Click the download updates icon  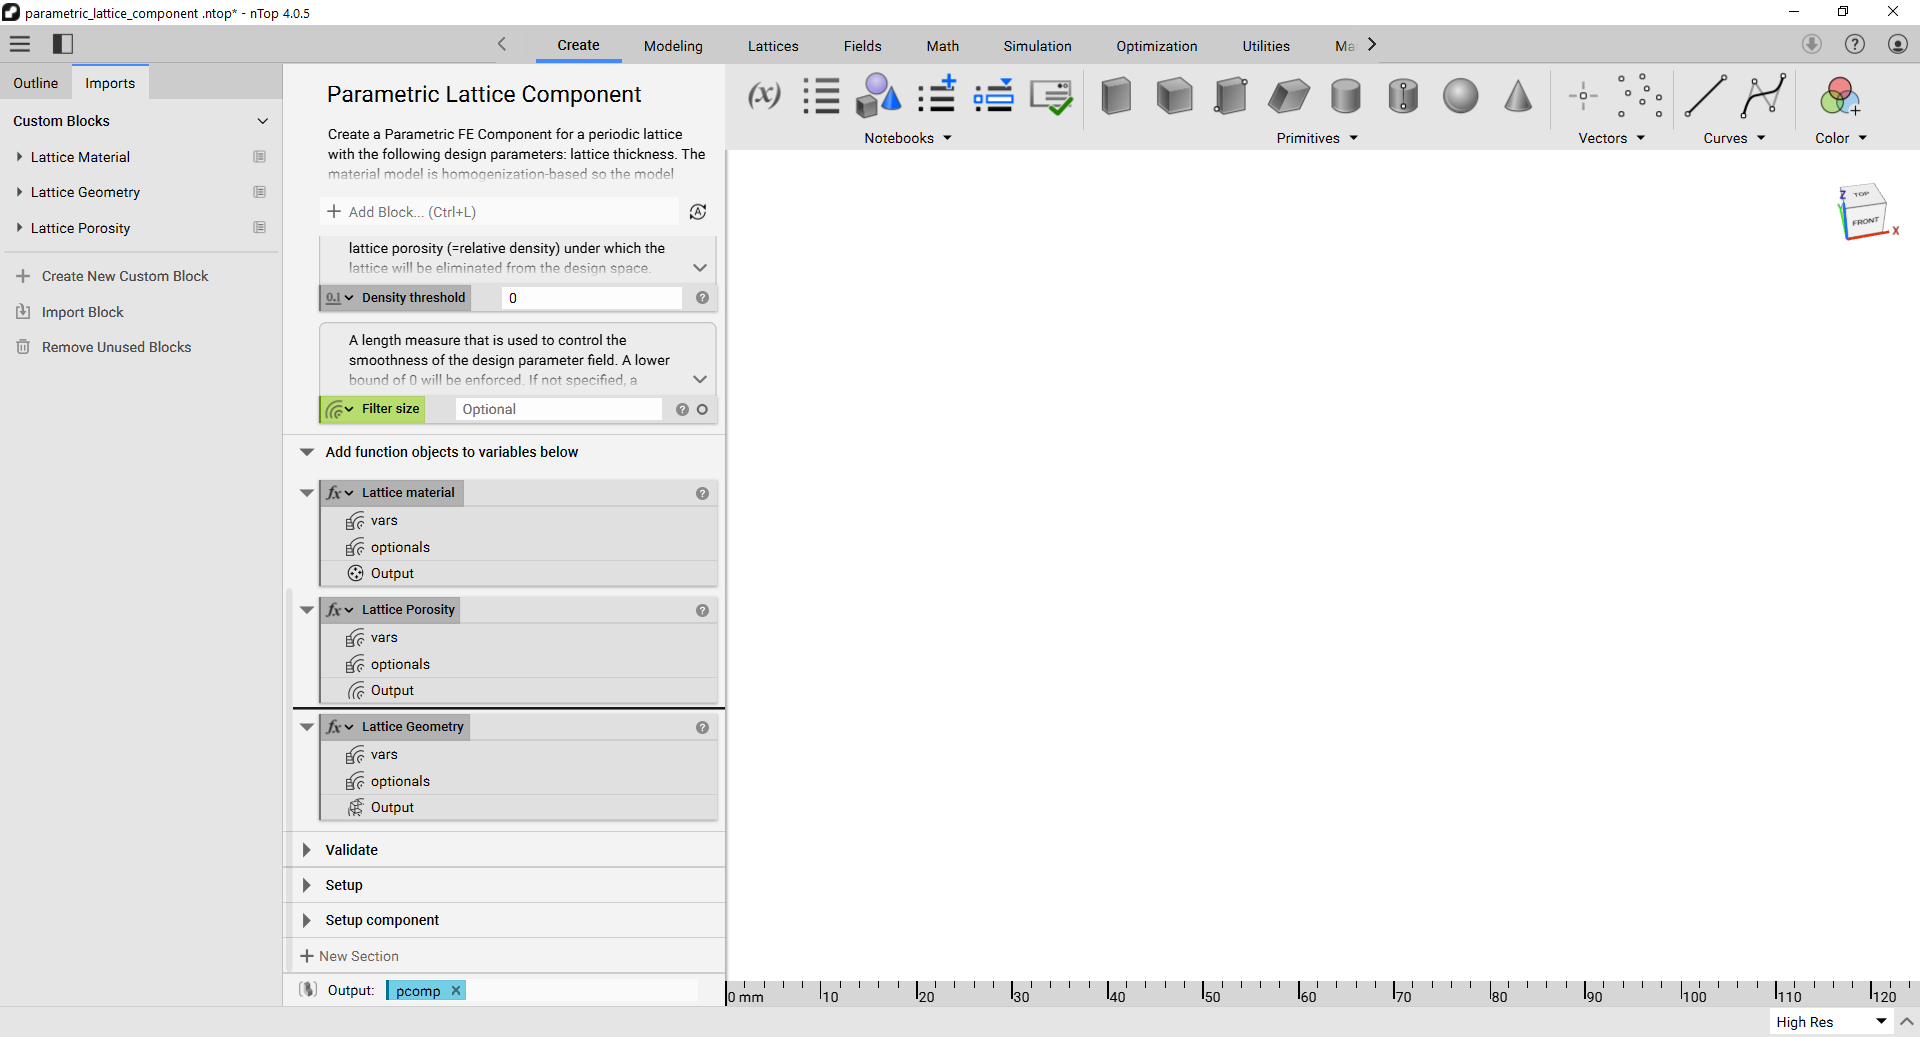(x=1812, y=44)
